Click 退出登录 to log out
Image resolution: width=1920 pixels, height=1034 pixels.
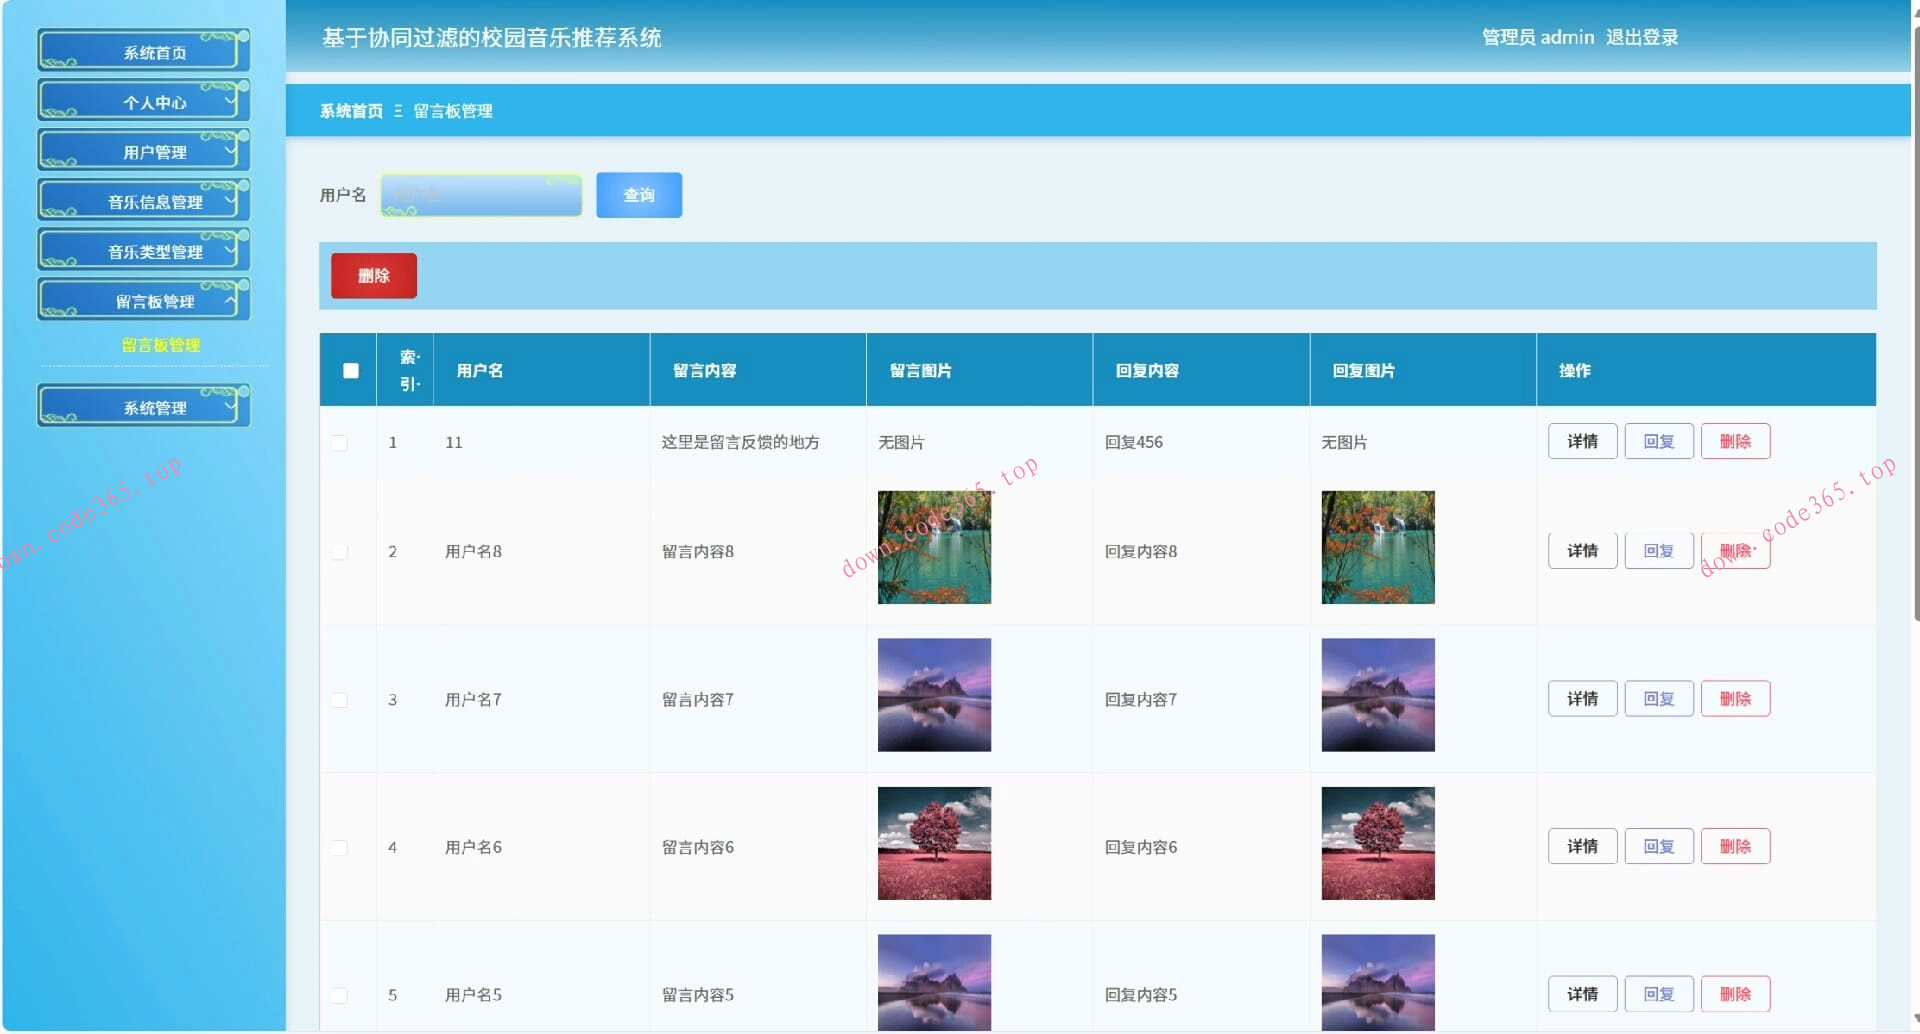pos(1641,38)
